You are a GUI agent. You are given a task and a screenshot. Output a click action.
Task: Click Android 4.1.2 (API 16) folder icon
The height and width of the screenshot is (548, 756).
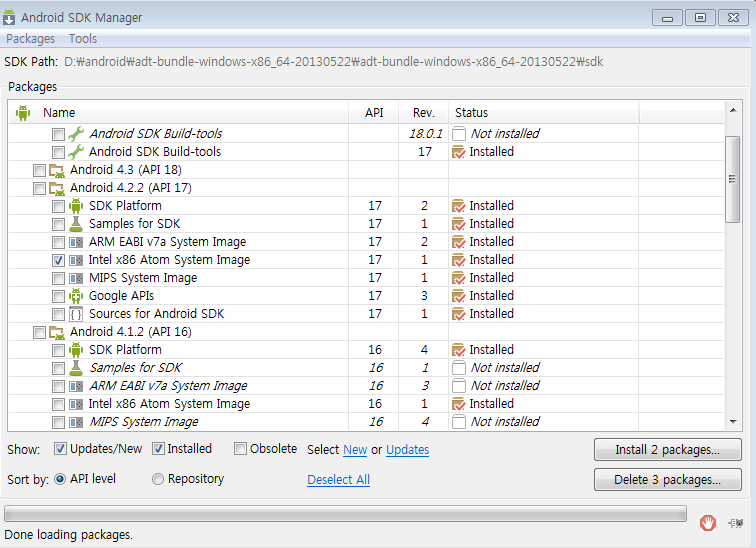(x=57, y=332)
